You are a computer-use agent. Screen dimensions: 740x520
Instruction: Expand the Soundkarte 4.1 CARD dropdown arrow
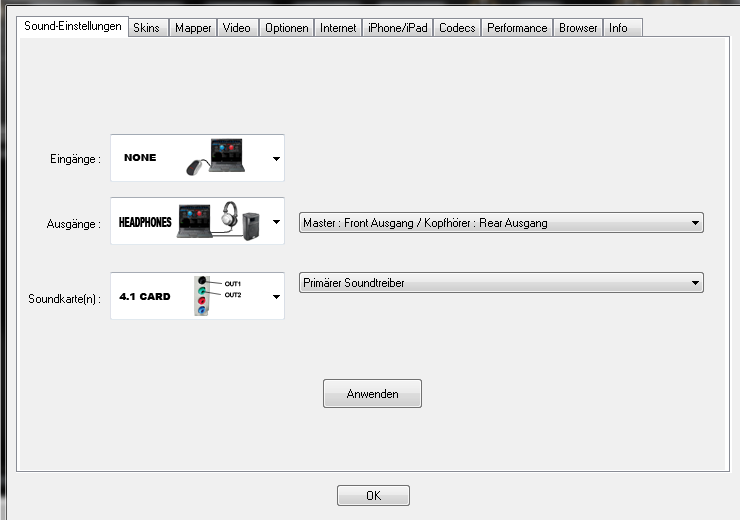coord(276,296)
